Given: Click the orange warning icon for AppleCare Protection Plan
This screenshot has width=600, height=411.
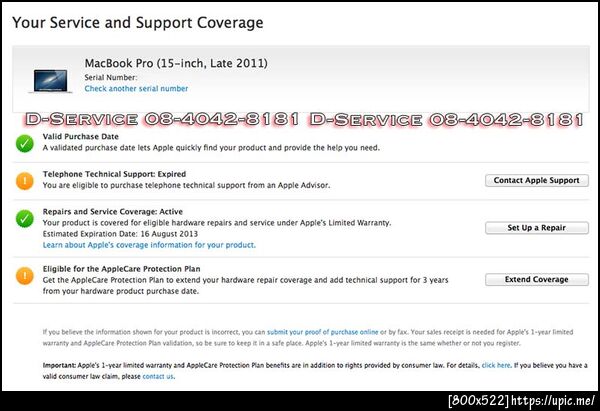Looking at the screenshot, I should click(x=24, y=276).
